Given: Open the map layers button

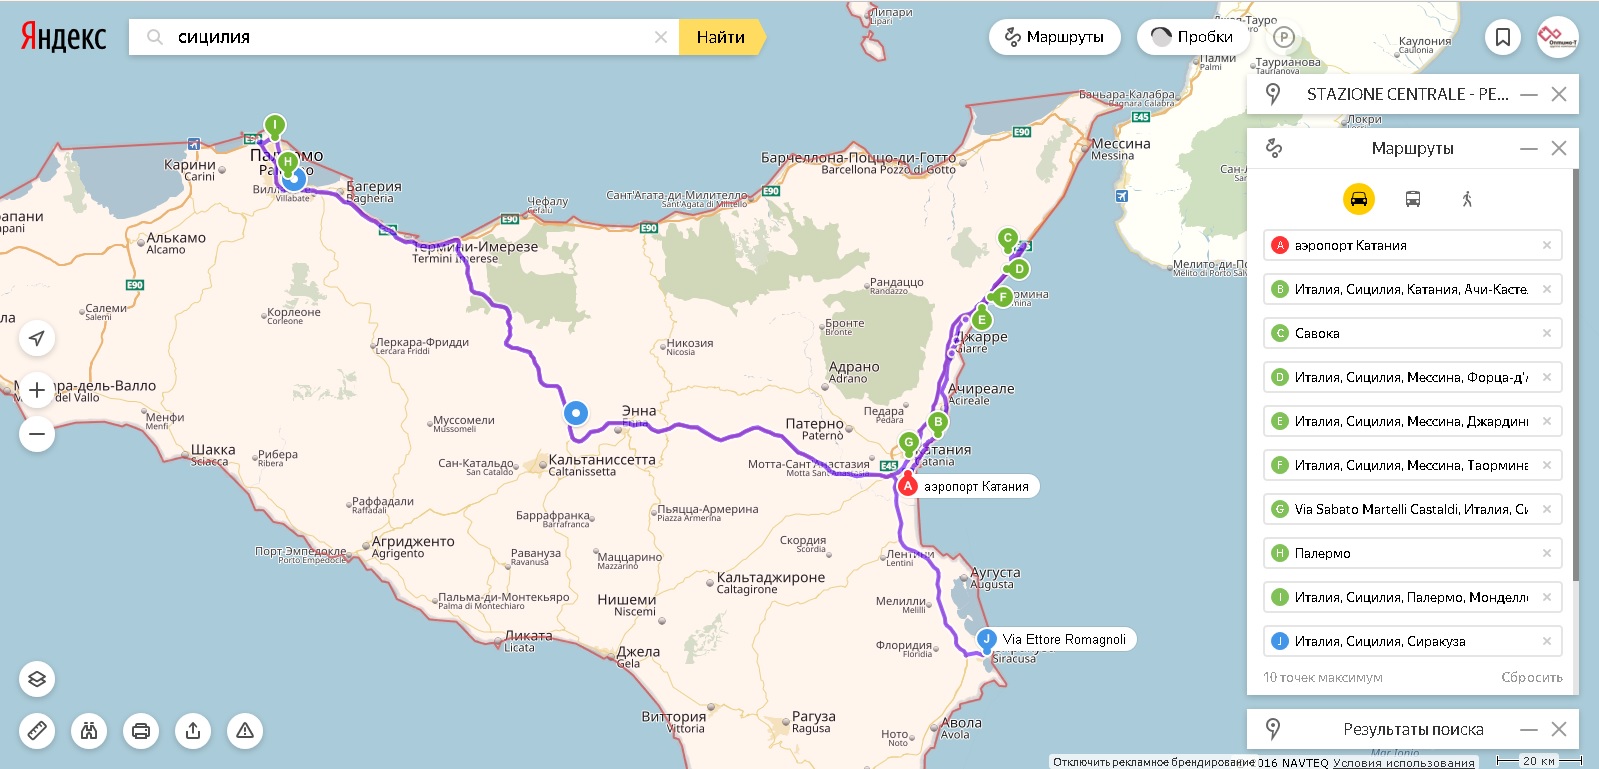Looking at the screenshot, I should tap(37, 679).
